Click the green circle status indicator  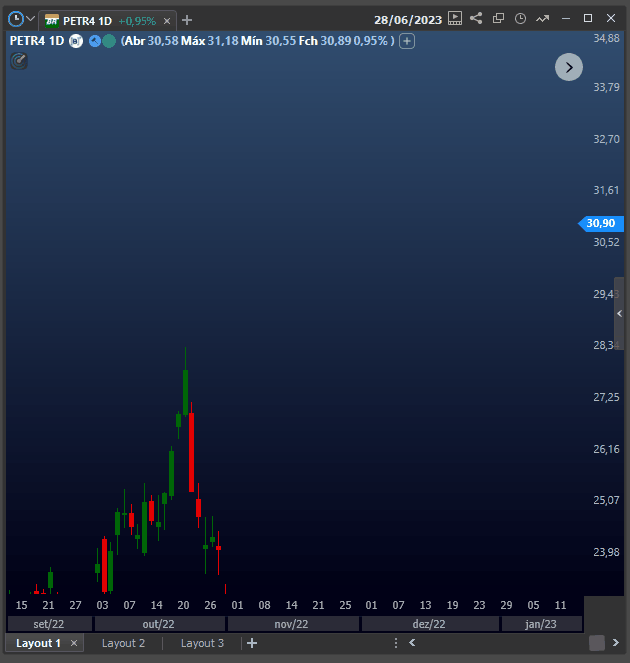tap(109, 41)
